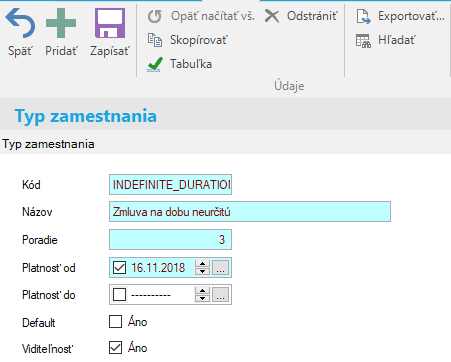Click the Odstrániť delete X icon

pyautogui.click(x=272, y=16)
